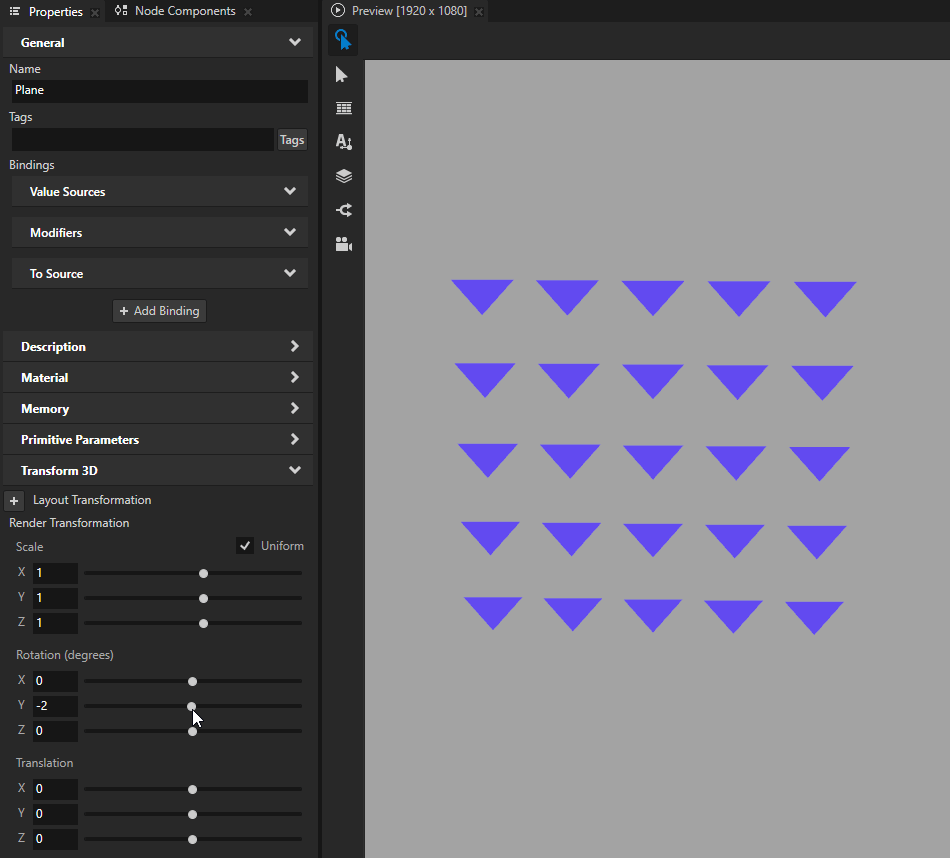The height and width of the screenshot is (858, 950).
Task: Click the node connections icon
Action: tap(343, 210)
